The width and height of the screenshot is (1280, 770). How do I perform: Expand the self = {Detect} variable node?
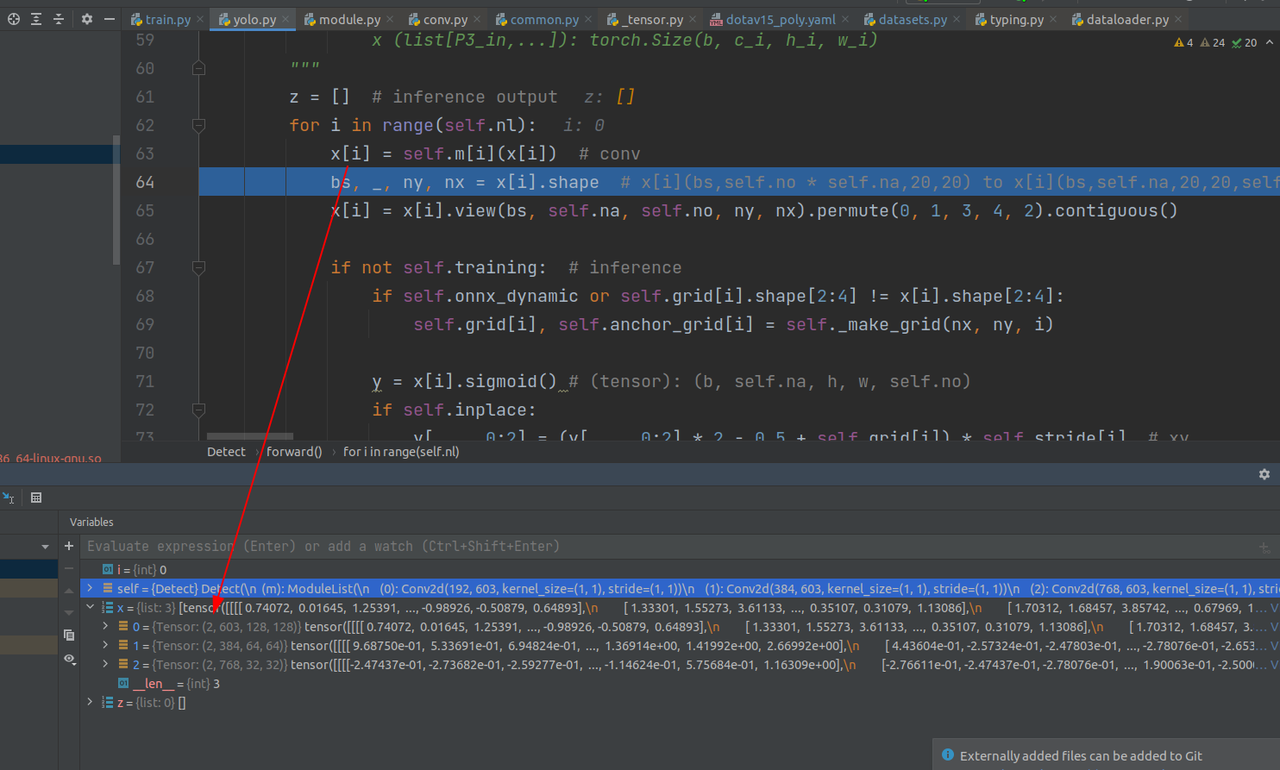(x=90, y=588)
